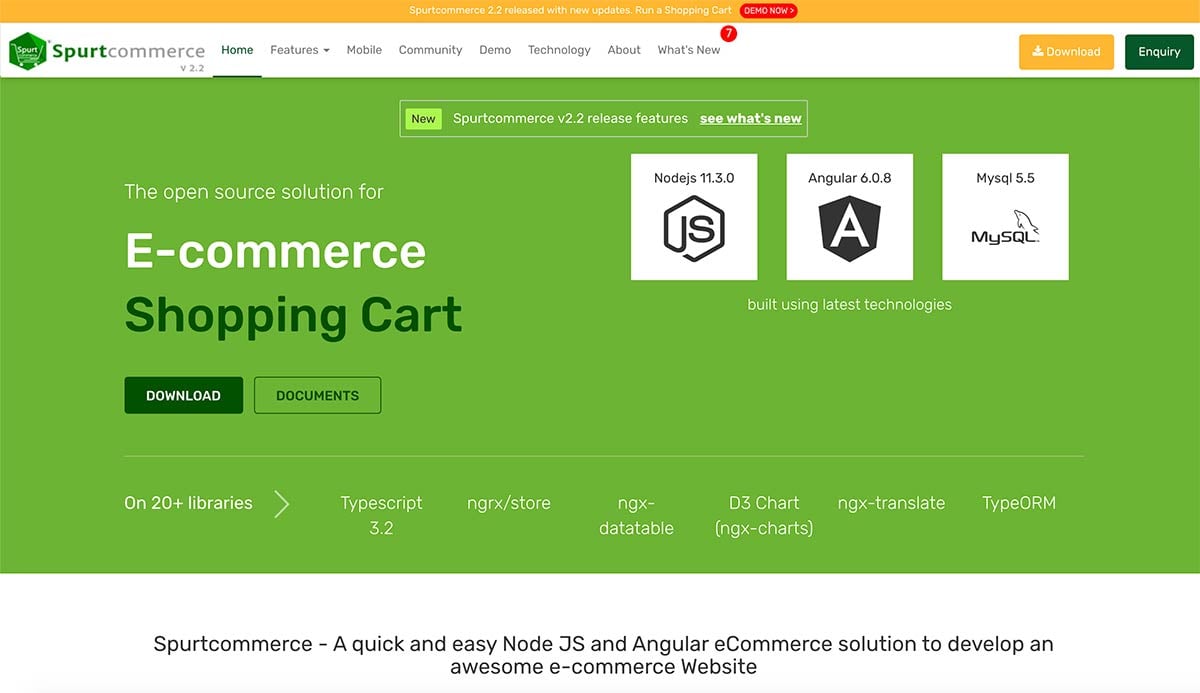Click the ngx-datatable library text
Image resolution: width=1200 pixels, height=693 pixels.
coord(636,515)
